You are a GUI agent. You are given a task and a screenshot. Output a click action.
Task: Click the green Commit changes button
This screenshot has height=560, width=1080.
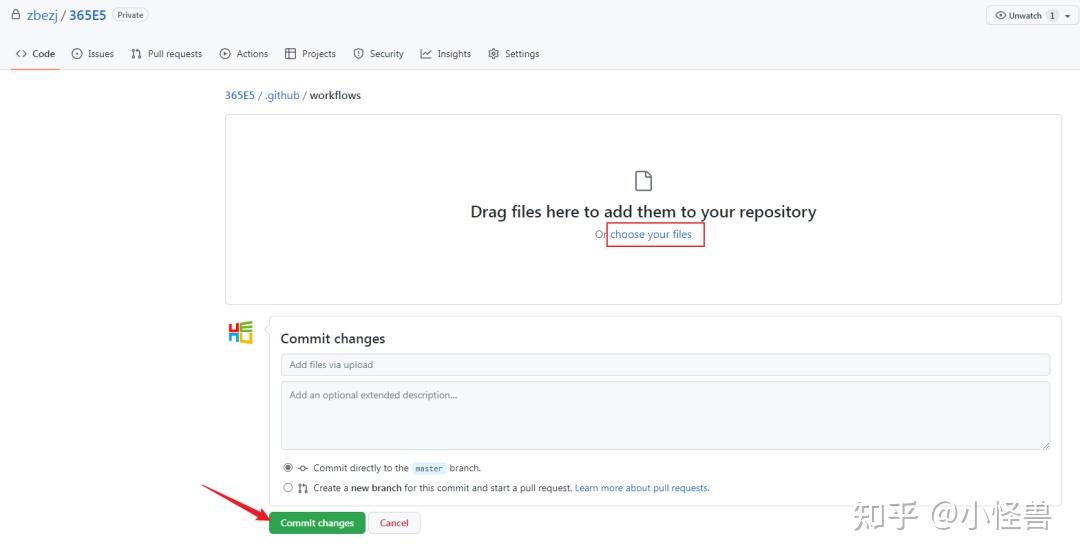coord(316,523)
